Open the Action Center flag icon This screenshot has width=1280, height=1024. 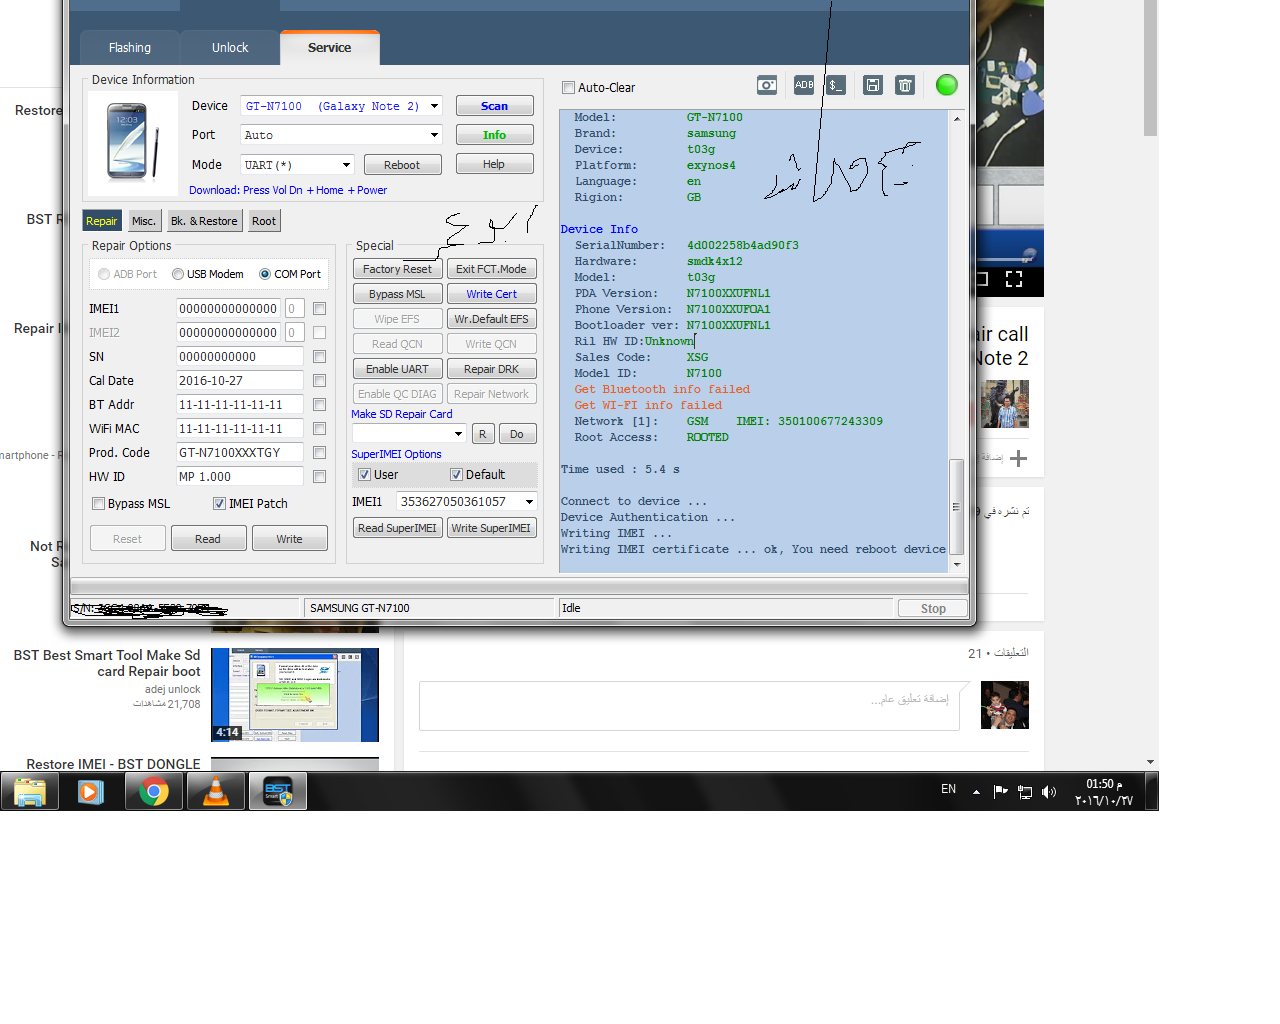point(1000,792)
